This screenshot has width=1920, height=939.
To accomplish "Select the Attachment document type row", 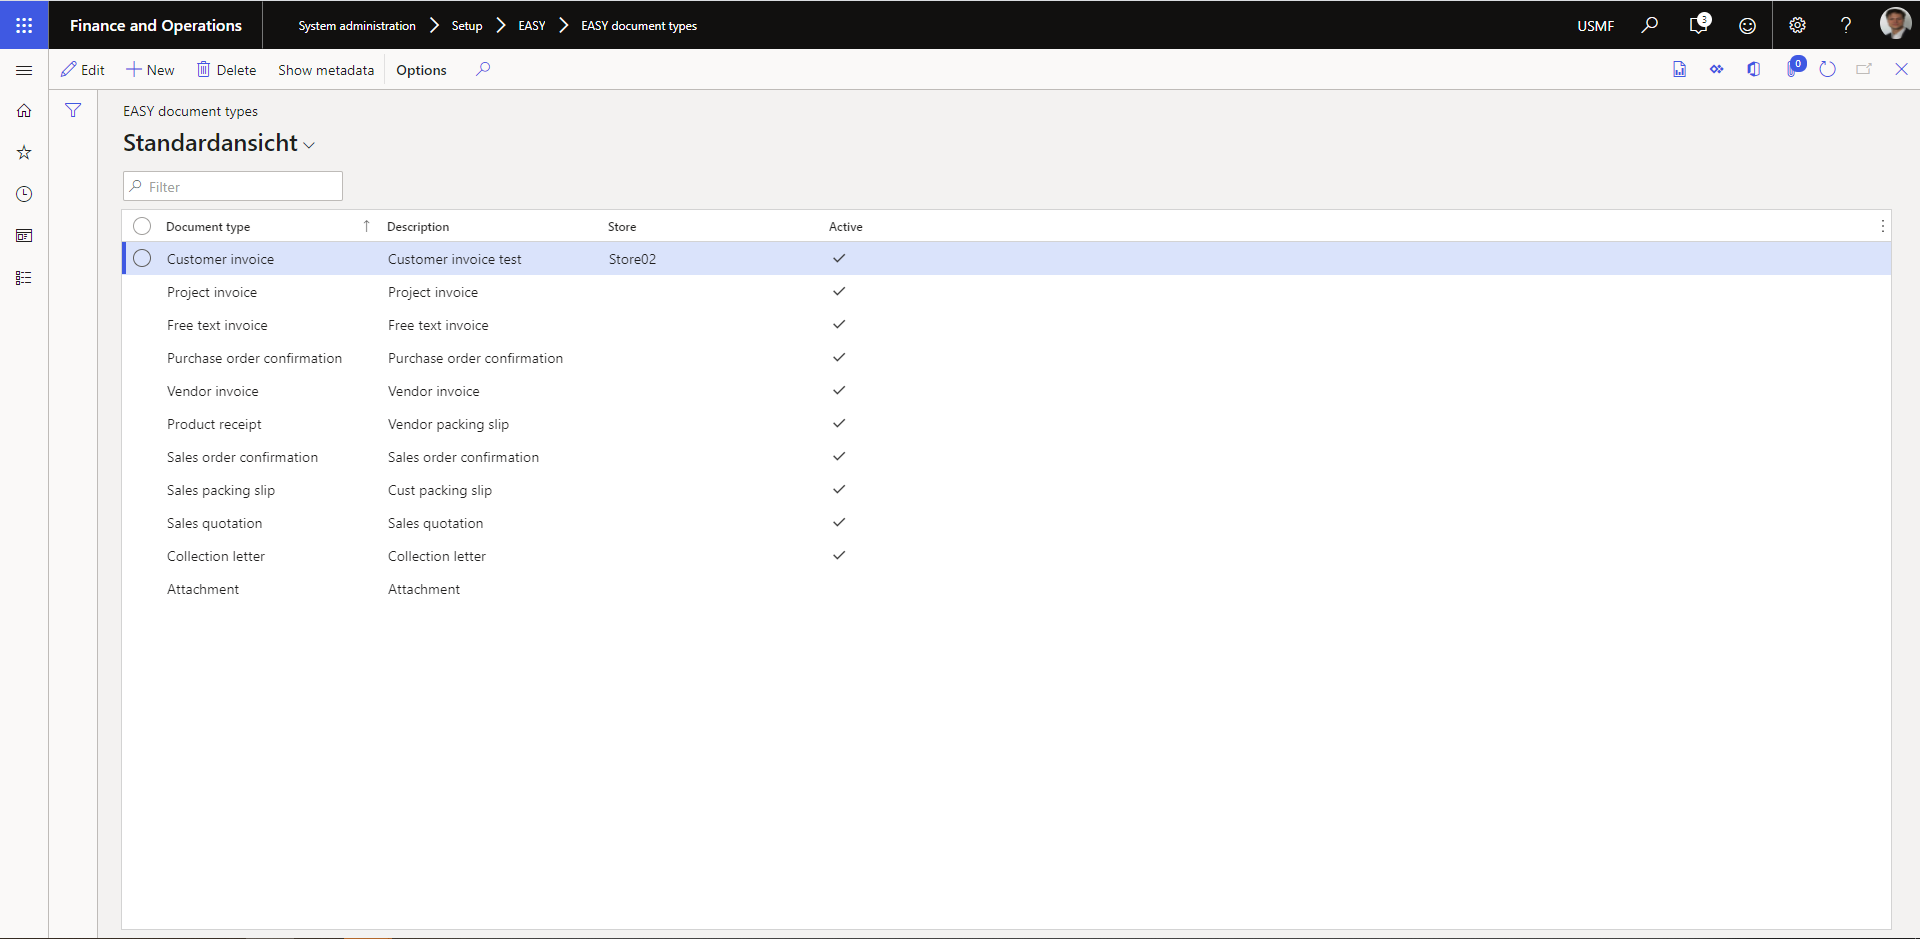I will tap(203, 589).
